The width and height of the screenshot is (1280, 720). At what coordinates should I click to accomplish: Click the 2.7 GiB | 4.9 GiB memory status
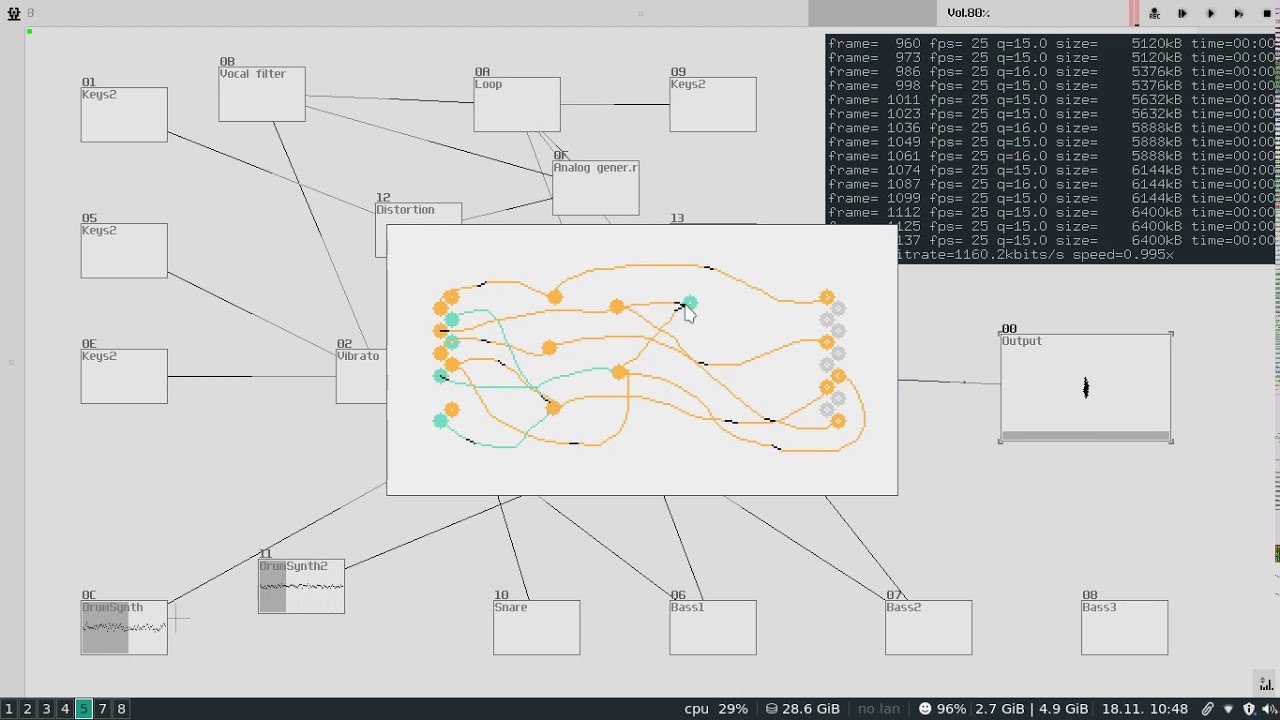pyautogui.click(x=1031, y=709)
